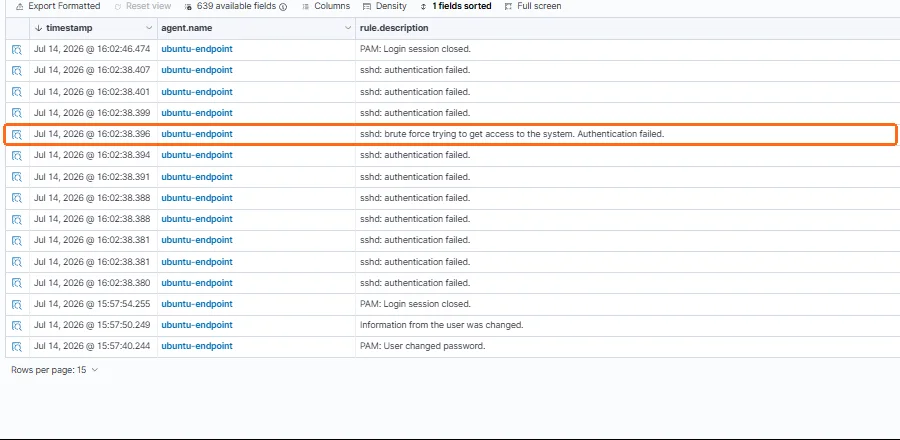The width and height of the screenshot is (900, 440).
Task: Click the Export Formatted button
Action: pyautogui.click(x=57, y=6)
